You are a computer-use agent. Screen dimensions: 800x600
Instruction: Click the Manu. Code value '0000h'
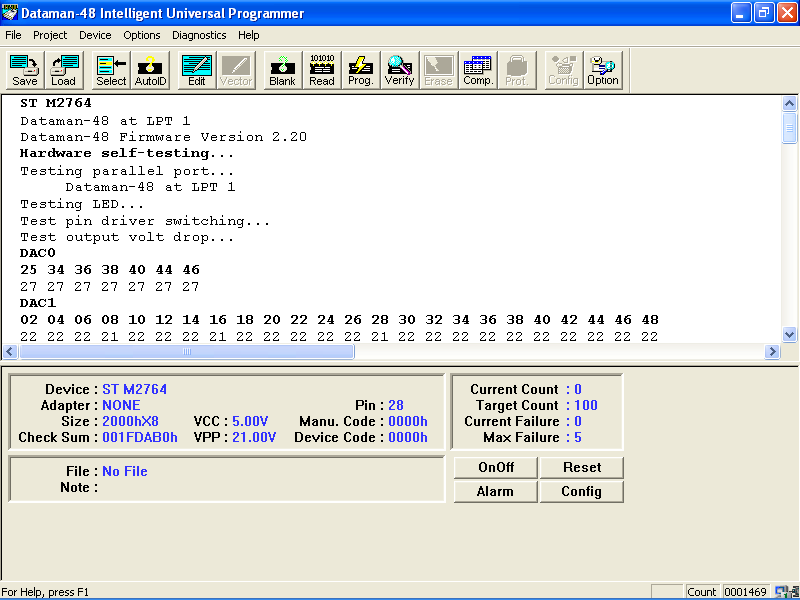408,421
